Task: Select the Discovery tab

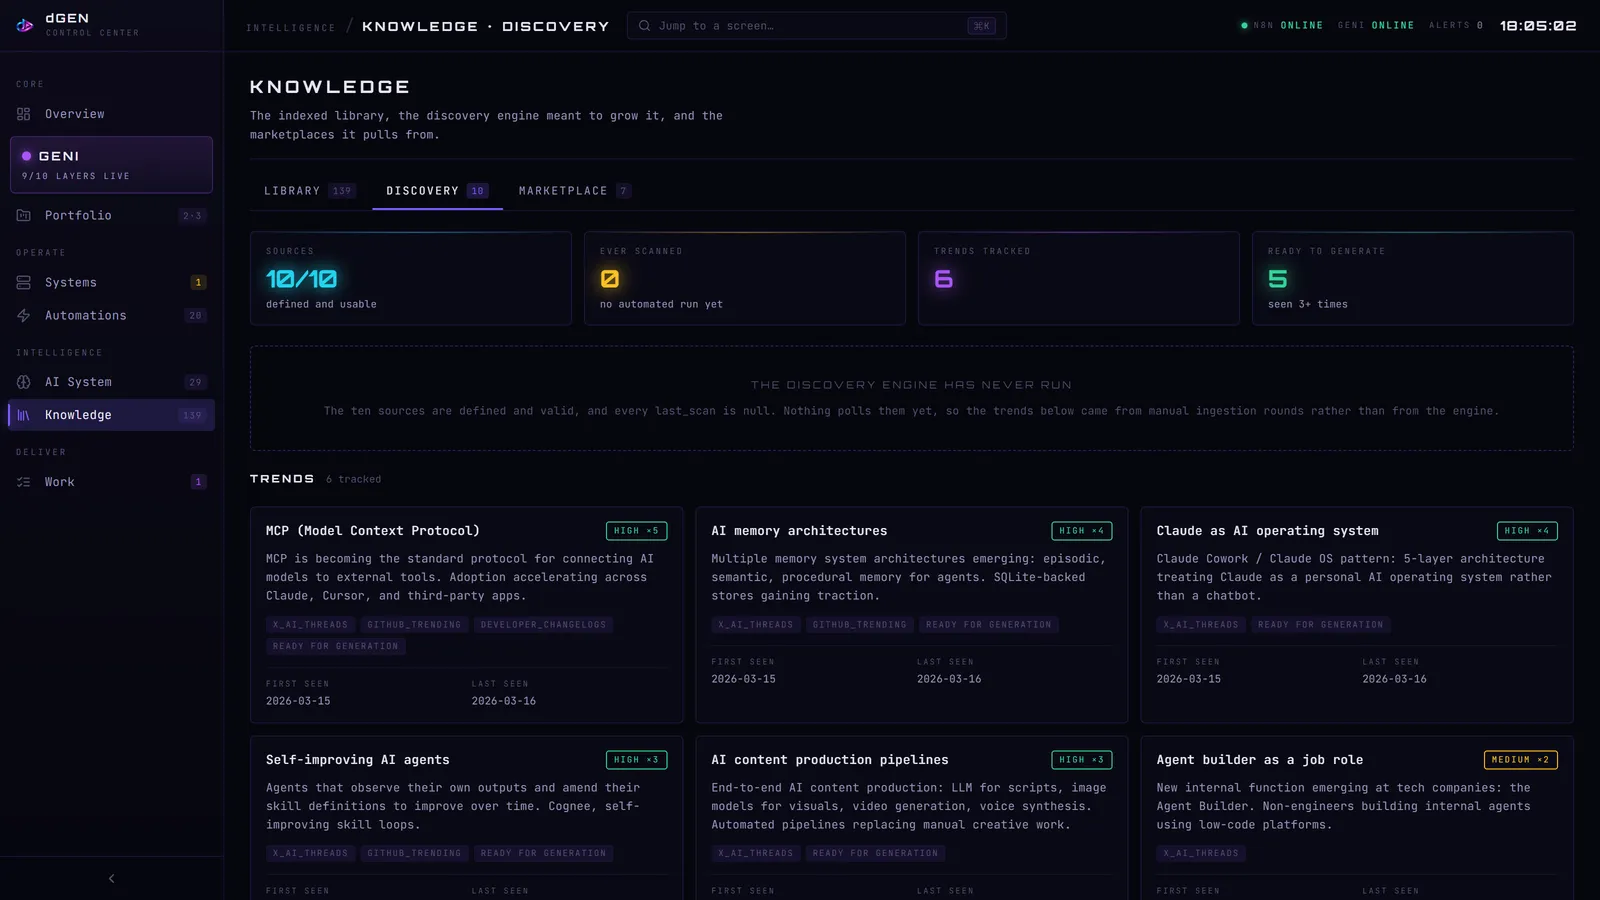Action: [x=437, y=191]
